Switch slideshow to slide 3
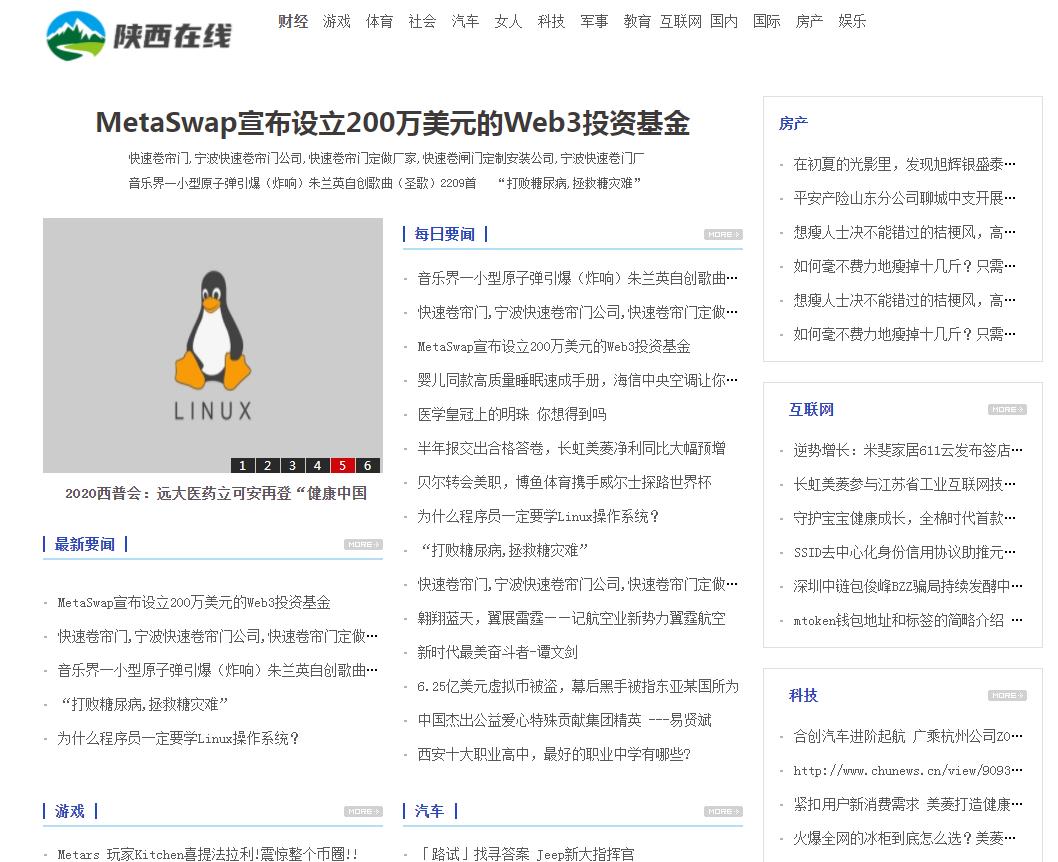The height and width of the screenshot is (862, 1058). tap(292, 465)
